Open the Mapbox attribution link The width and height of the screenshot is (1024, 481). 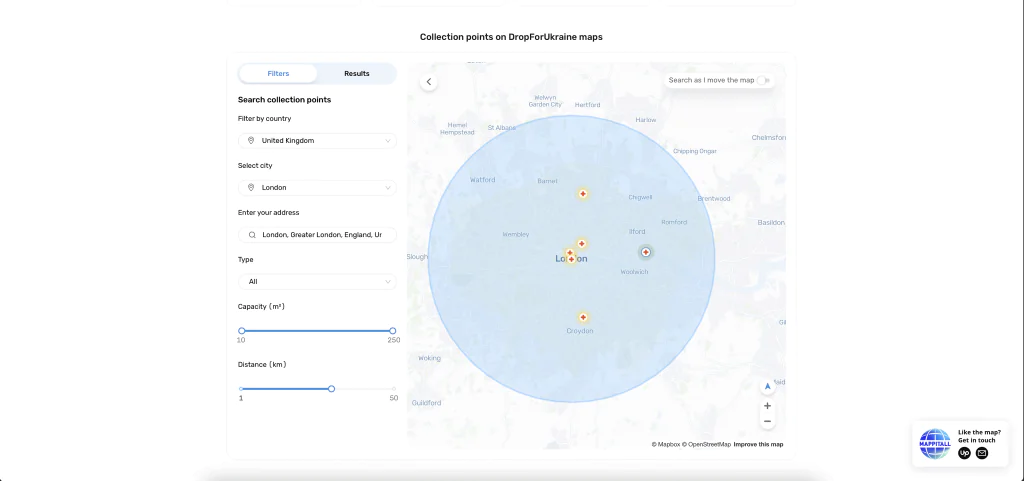tap(666, 444)
